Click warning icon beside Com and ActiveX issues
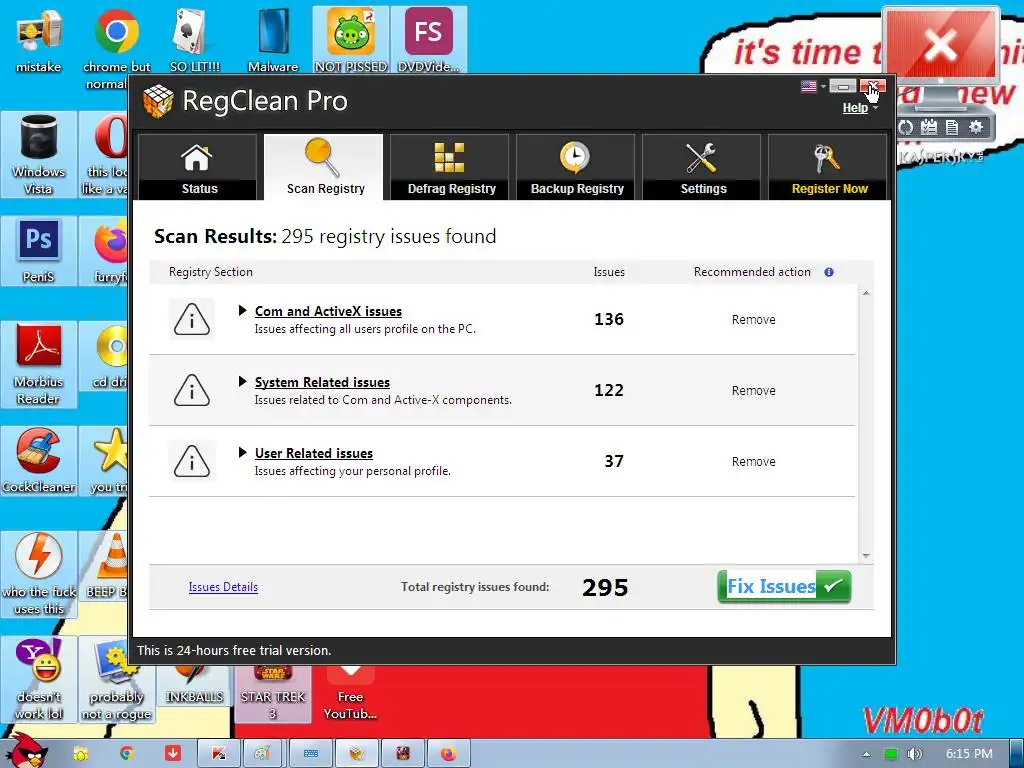This screenshot has height=768, width=1024. click(x=191, y=319)
